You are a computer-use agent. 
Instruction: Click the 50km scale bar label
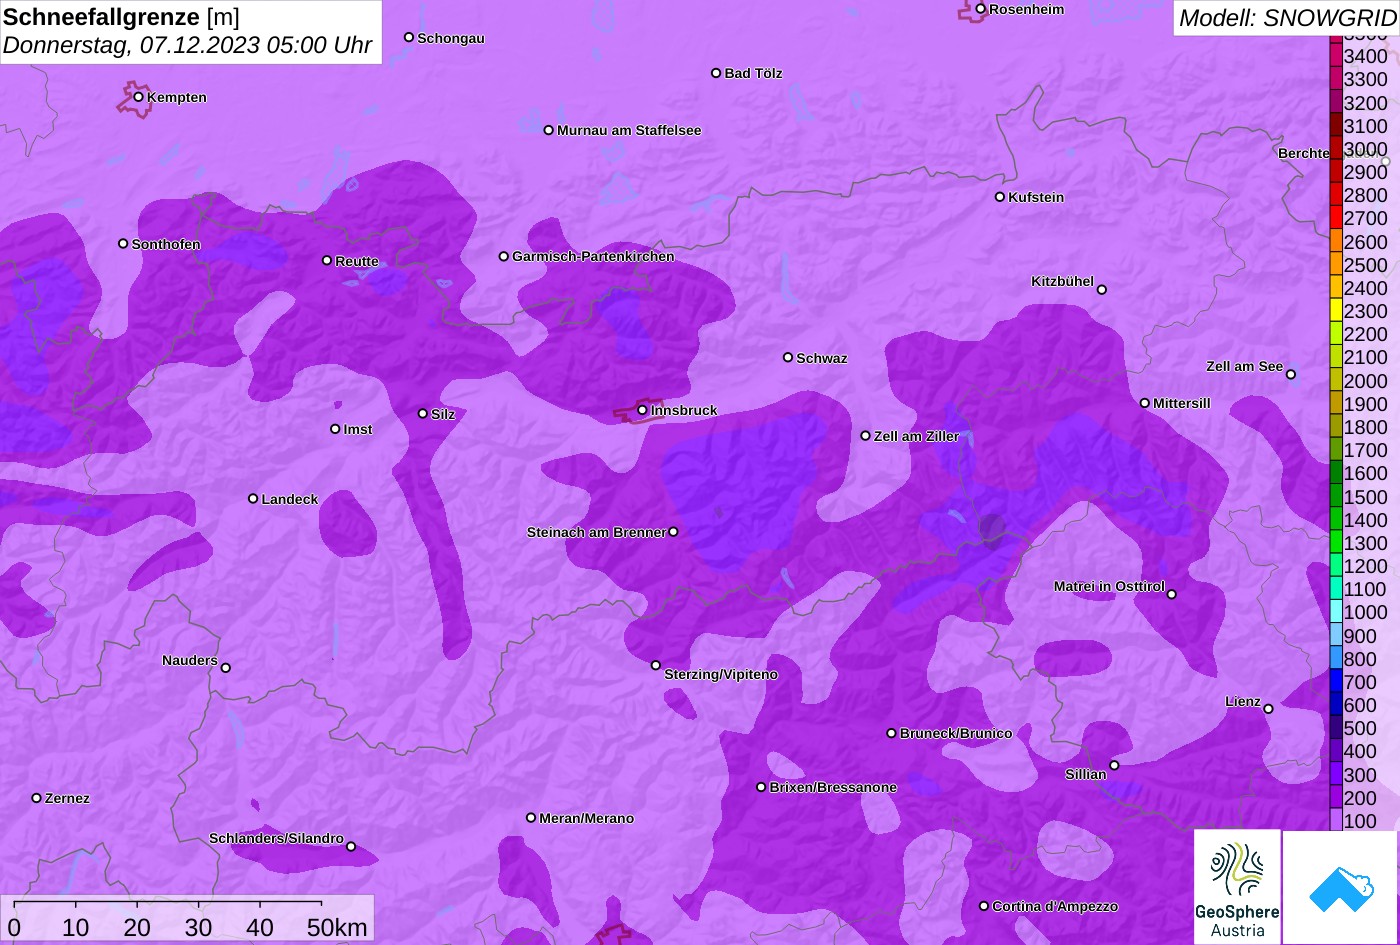point(337,927)
